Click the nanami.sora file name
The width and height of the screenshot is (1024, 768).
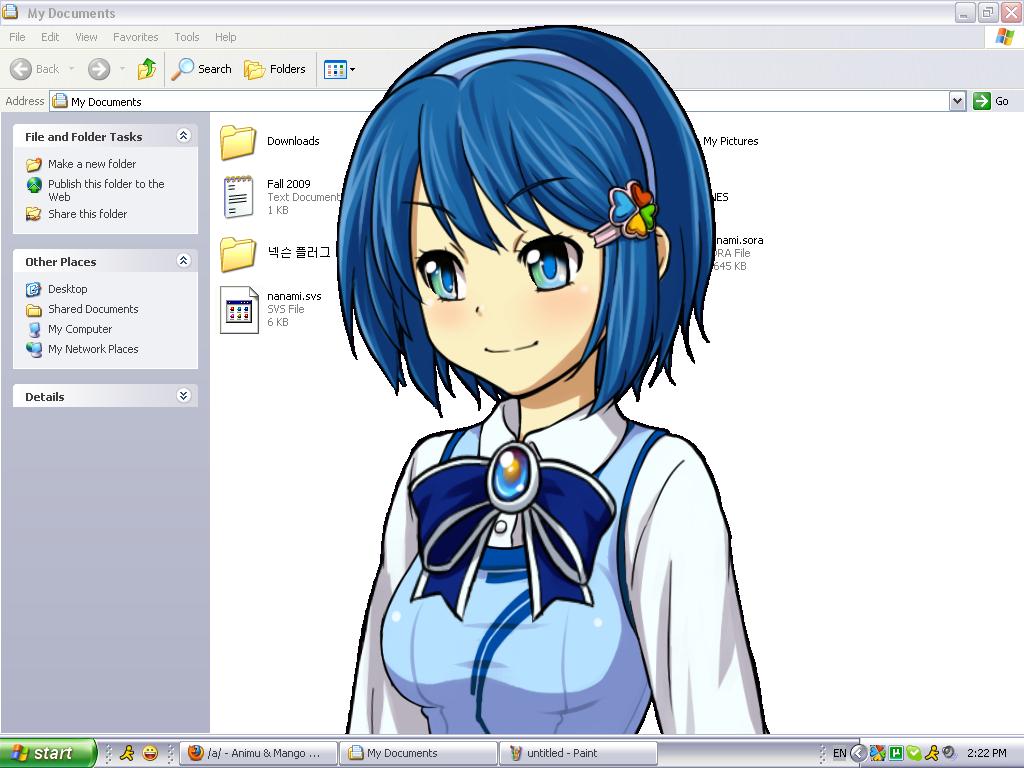click(739, 240)
